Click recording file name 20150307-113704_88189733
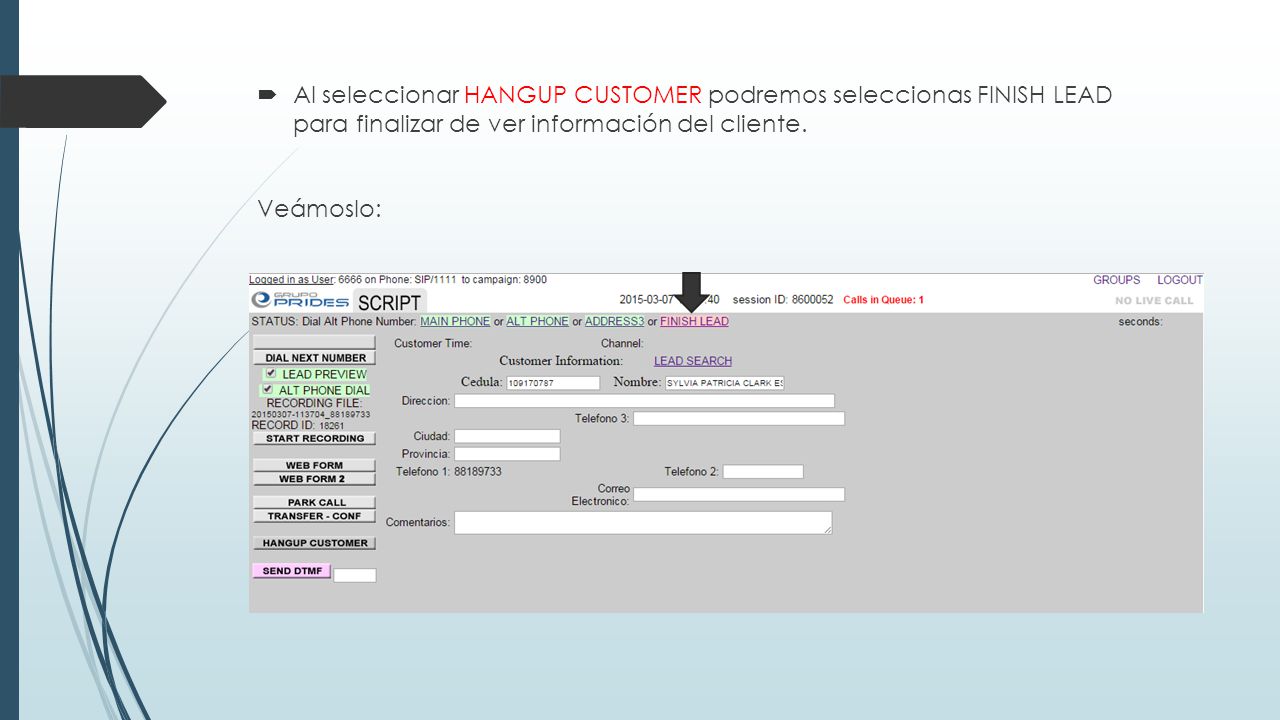The image size is (1280, 720). [x=311, y=414]
